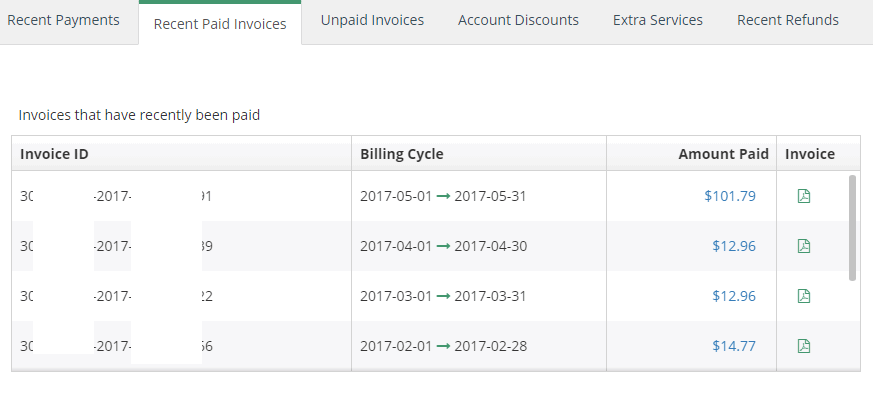This screenshot has height=395, width=873.
Task: Show the Extra Services tab
Action: pyautogui.click(x=658, y=20)
